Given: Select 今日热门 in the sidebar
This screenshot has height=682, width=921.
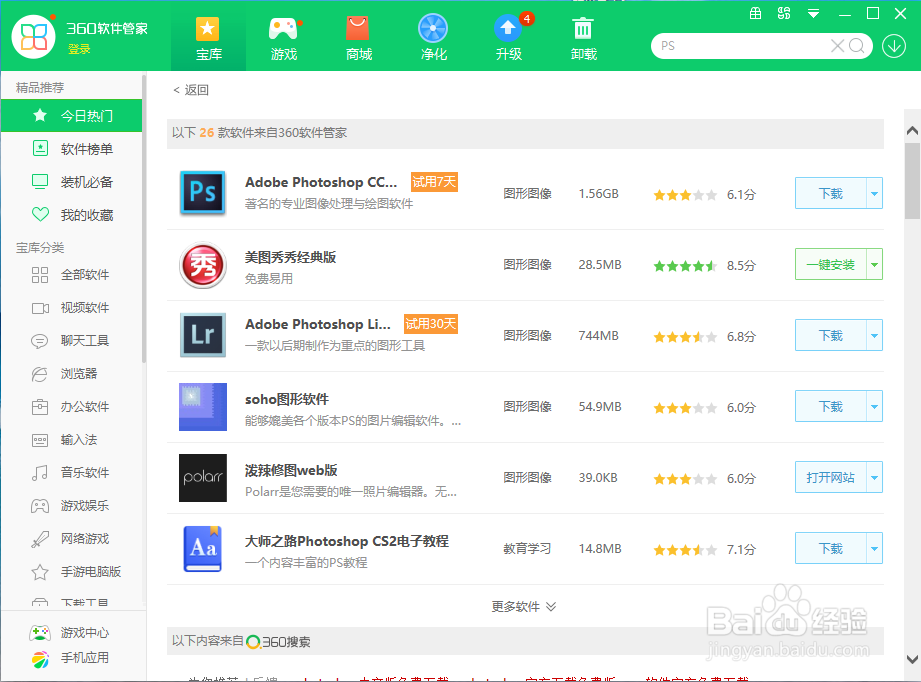Looking at the screenshot, I should [x=72, y=116].
